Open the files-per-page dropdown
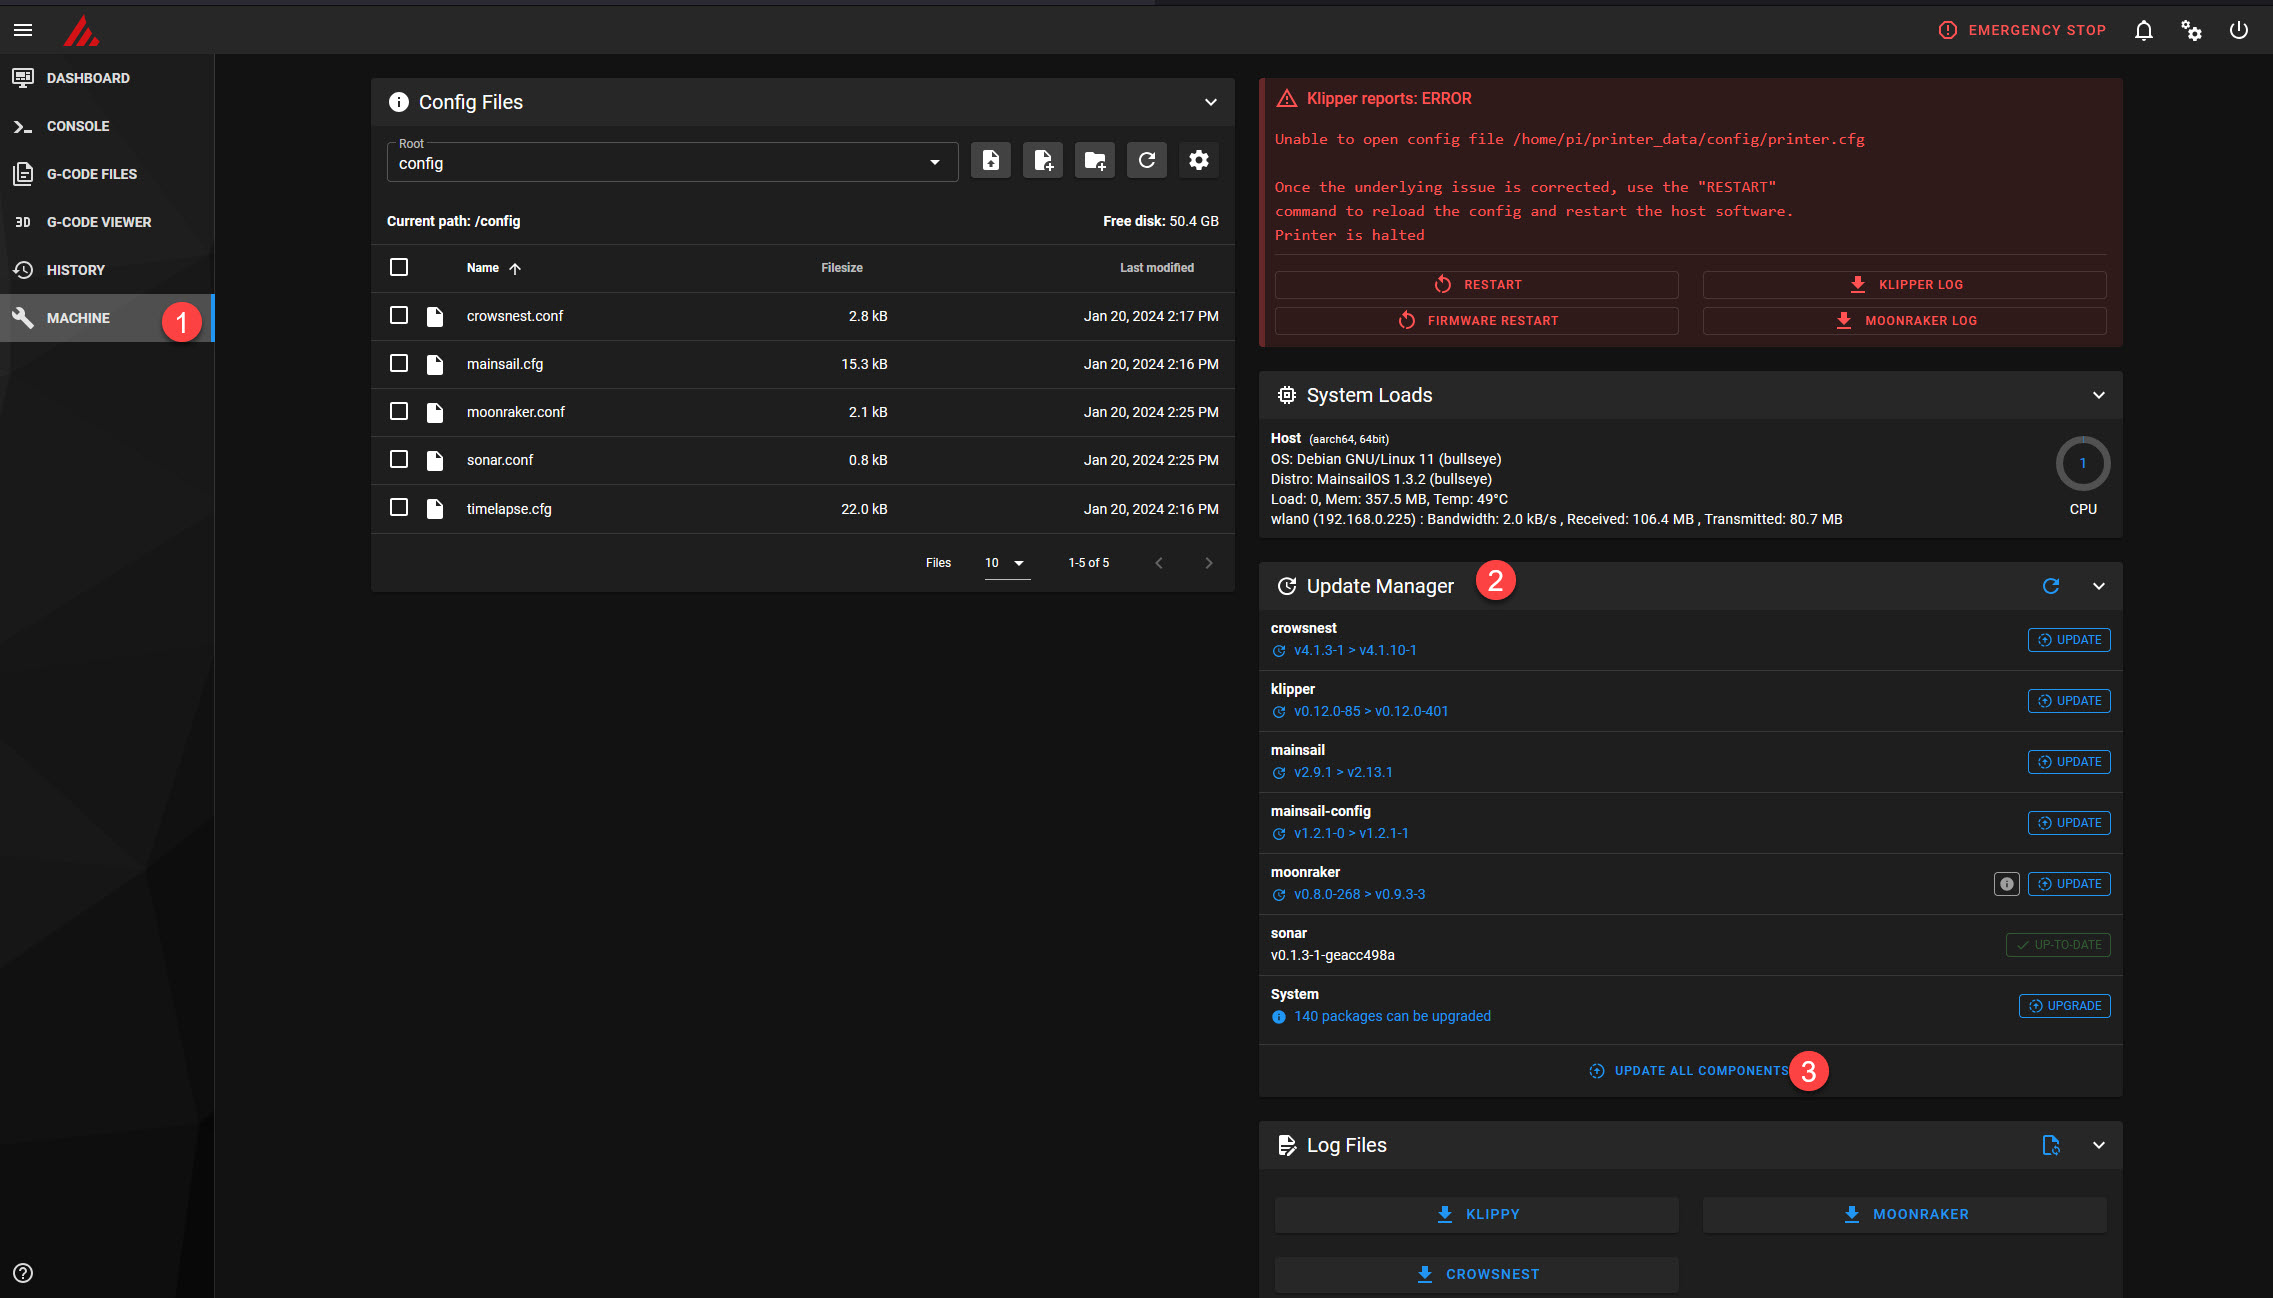The image size is (2273, 1298). tap(1006, 563)
